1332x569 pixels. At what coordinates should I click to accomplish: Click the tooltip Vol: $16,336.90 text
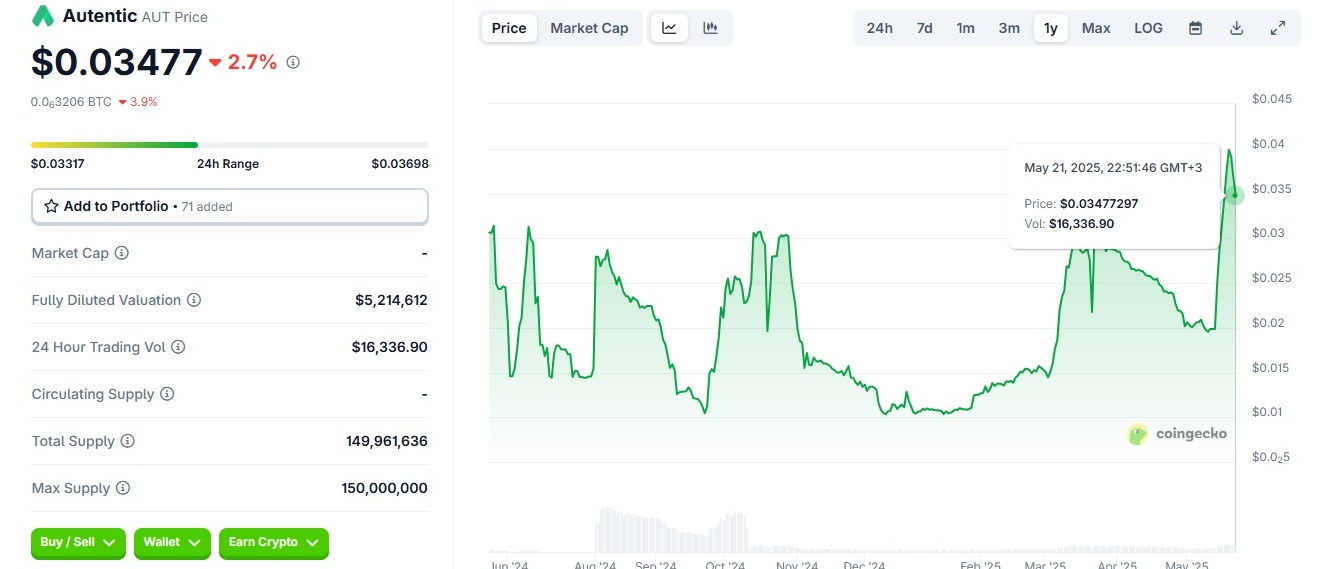click(1069, 224)
